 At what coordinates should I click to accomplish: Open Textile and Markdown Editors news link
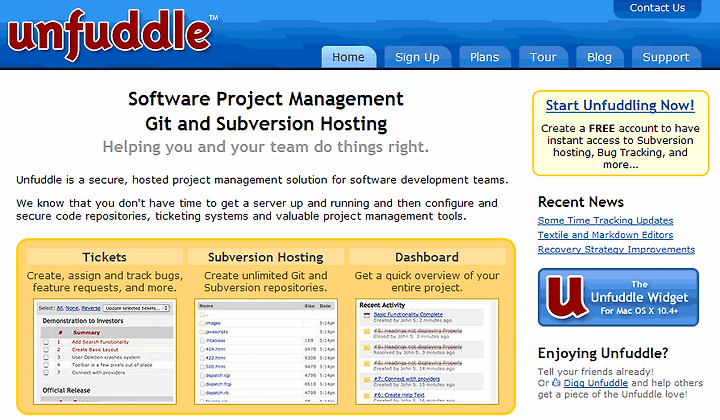[605, 235]
